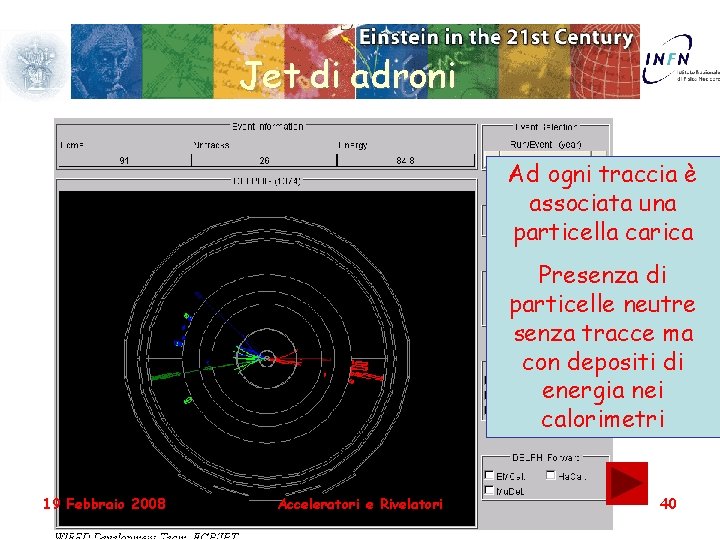Enable the EMCal checkbox
The width and height of the screenshot is (720, 540).
tap(489, 475)
